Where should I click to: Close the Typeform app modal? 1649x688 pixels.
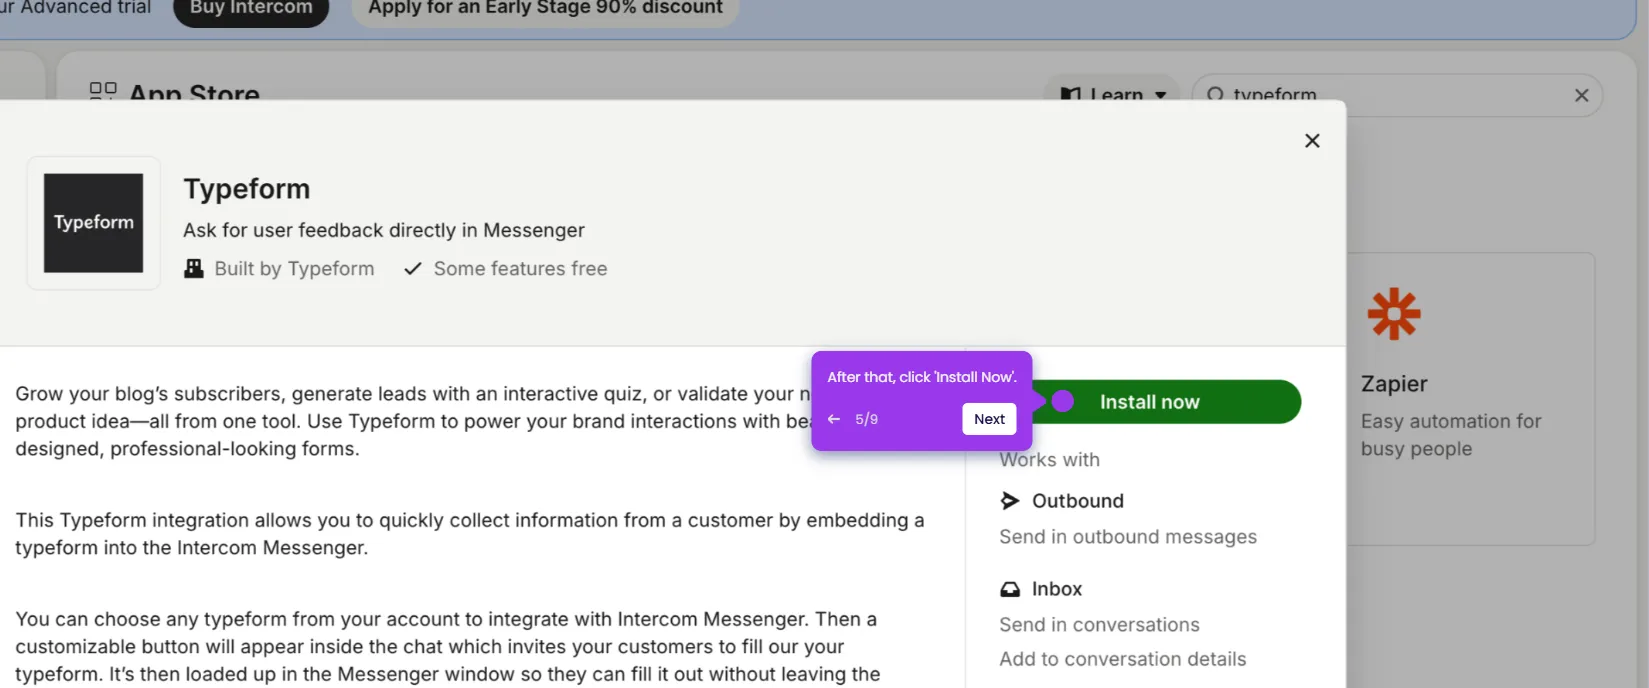tap(1312, 141)
